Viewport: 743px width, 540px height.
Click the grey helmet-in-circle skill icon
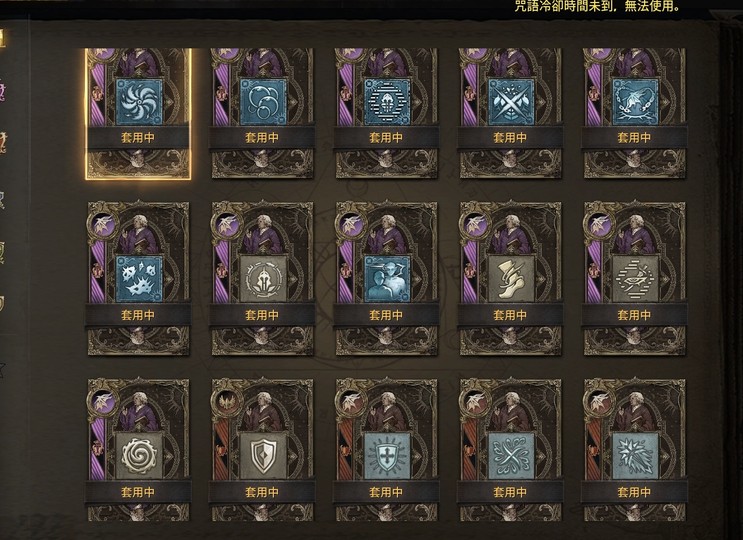pyautogui.click(x=263, y=279)
